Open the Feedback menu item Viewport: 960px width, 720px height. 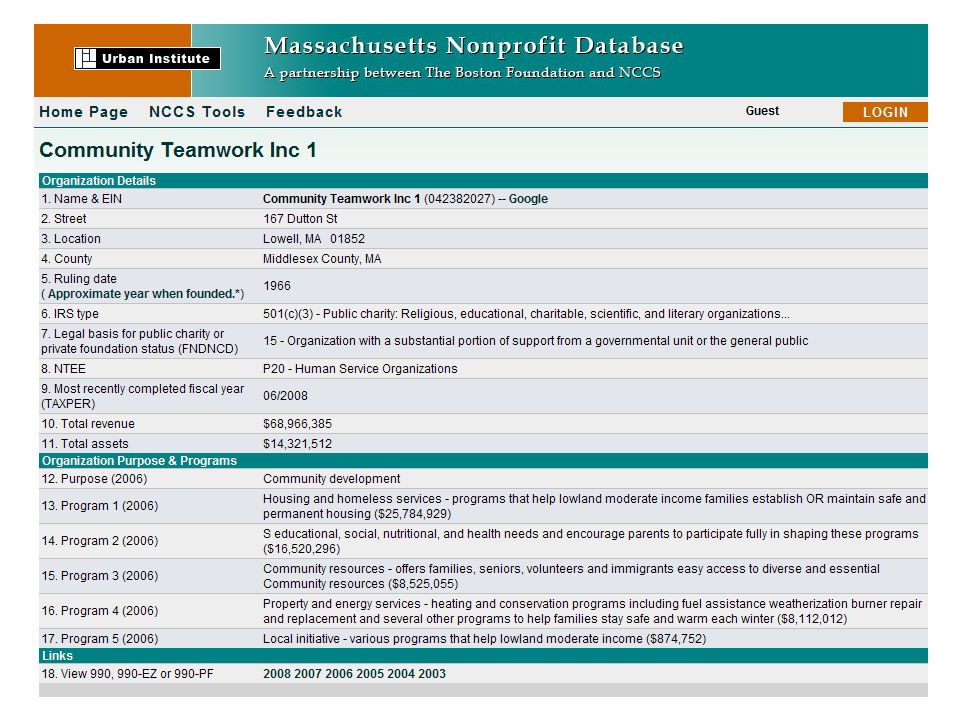[x=304, y=112]
